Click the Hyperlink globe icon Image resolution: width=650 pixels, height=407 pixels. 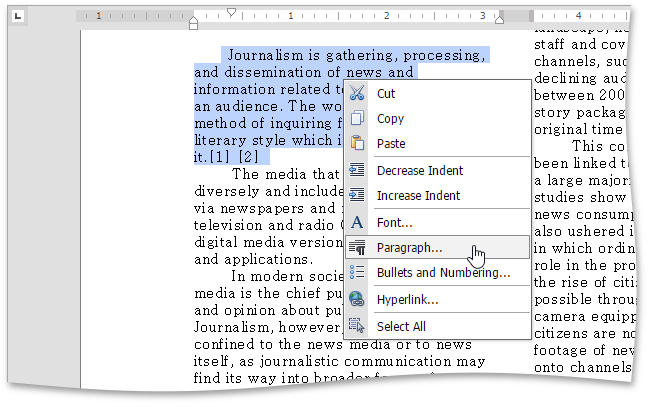click(x=357, y=299)
